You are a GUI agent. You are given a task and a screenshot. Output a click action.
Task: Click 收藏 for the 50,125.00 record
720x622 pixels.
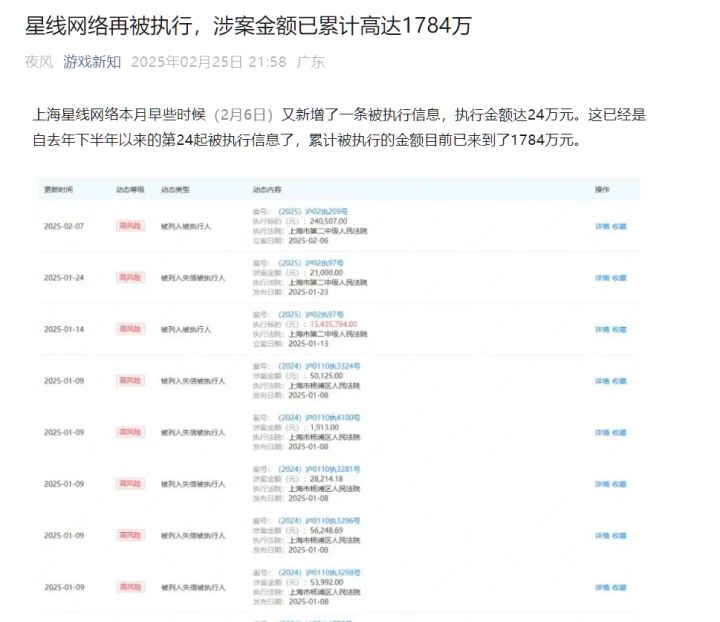619,381
